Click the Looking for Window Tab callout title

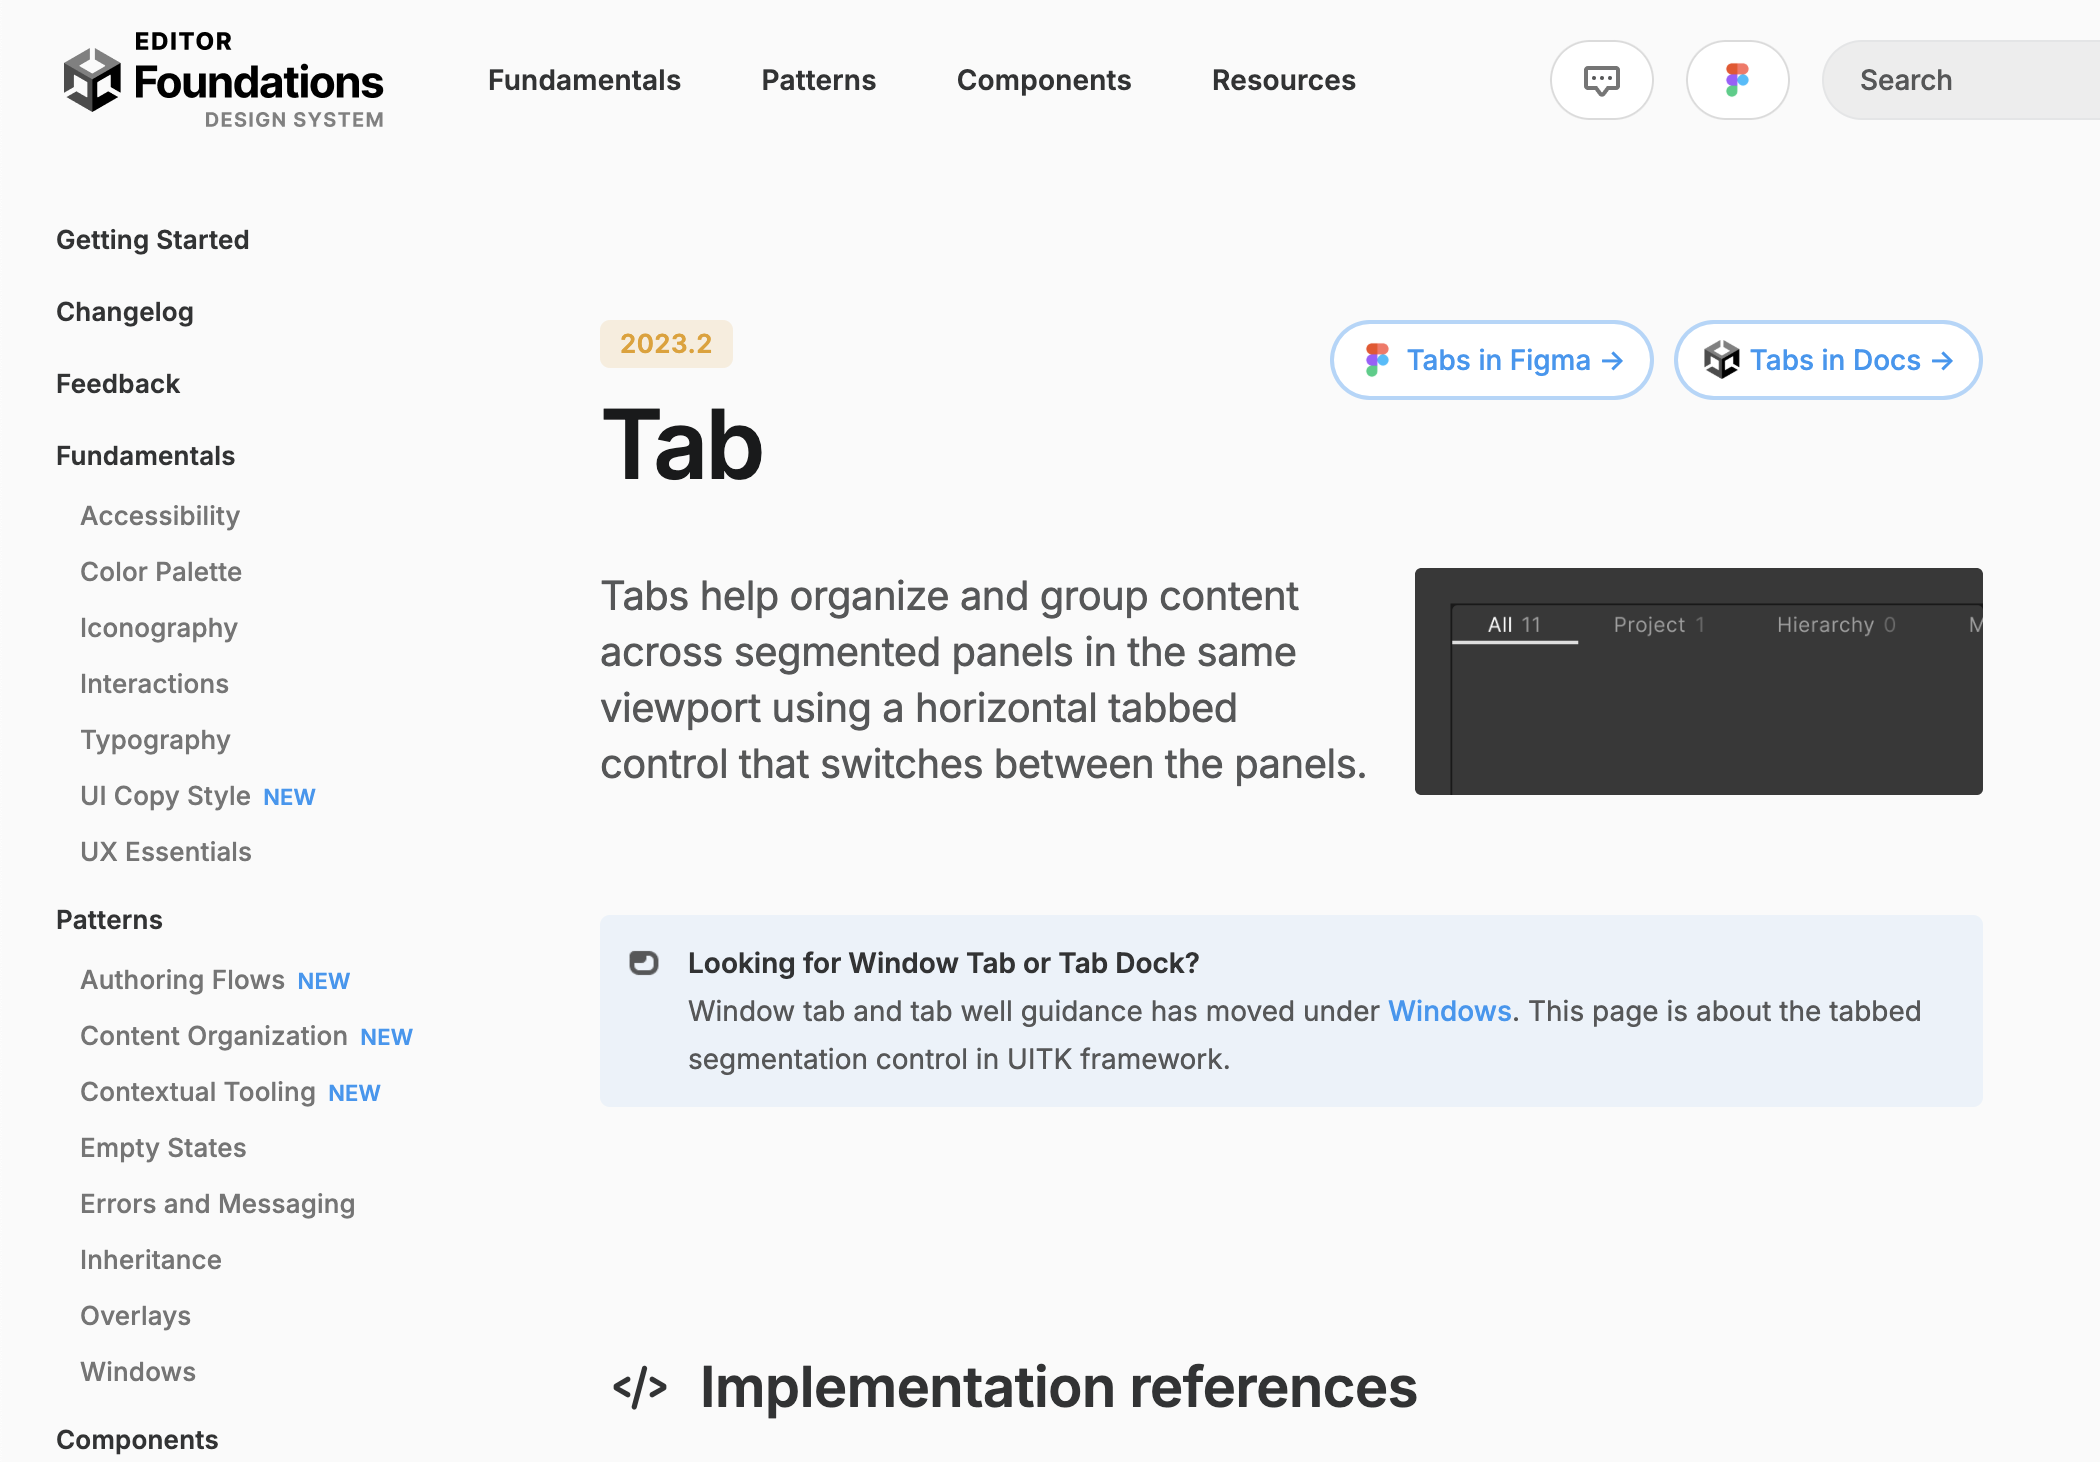(x=943, y=963)
